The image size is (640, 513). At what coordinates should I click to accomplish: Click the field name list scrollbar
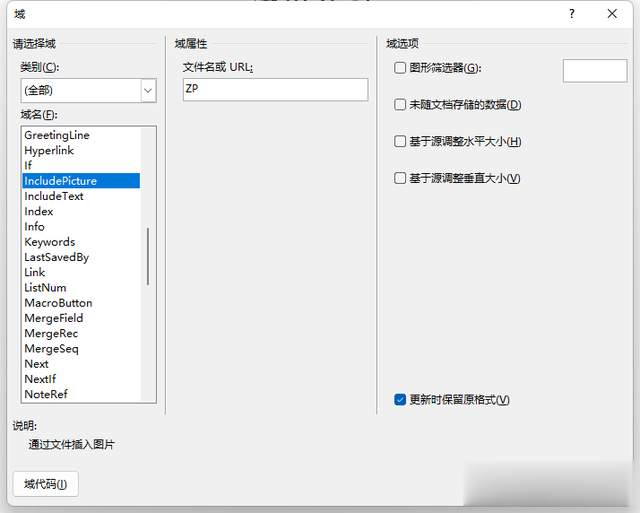click(148, 256)
